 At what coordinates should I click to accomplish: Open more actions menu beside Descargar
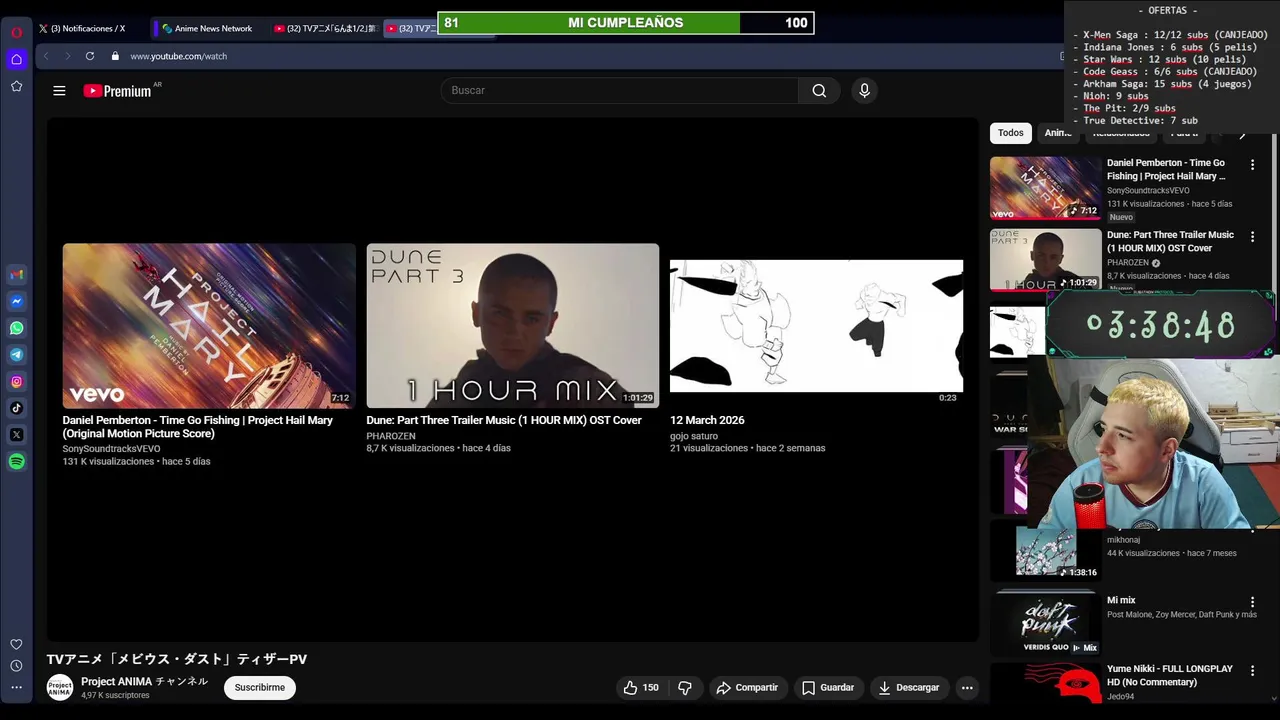click(x=967, y=687)
